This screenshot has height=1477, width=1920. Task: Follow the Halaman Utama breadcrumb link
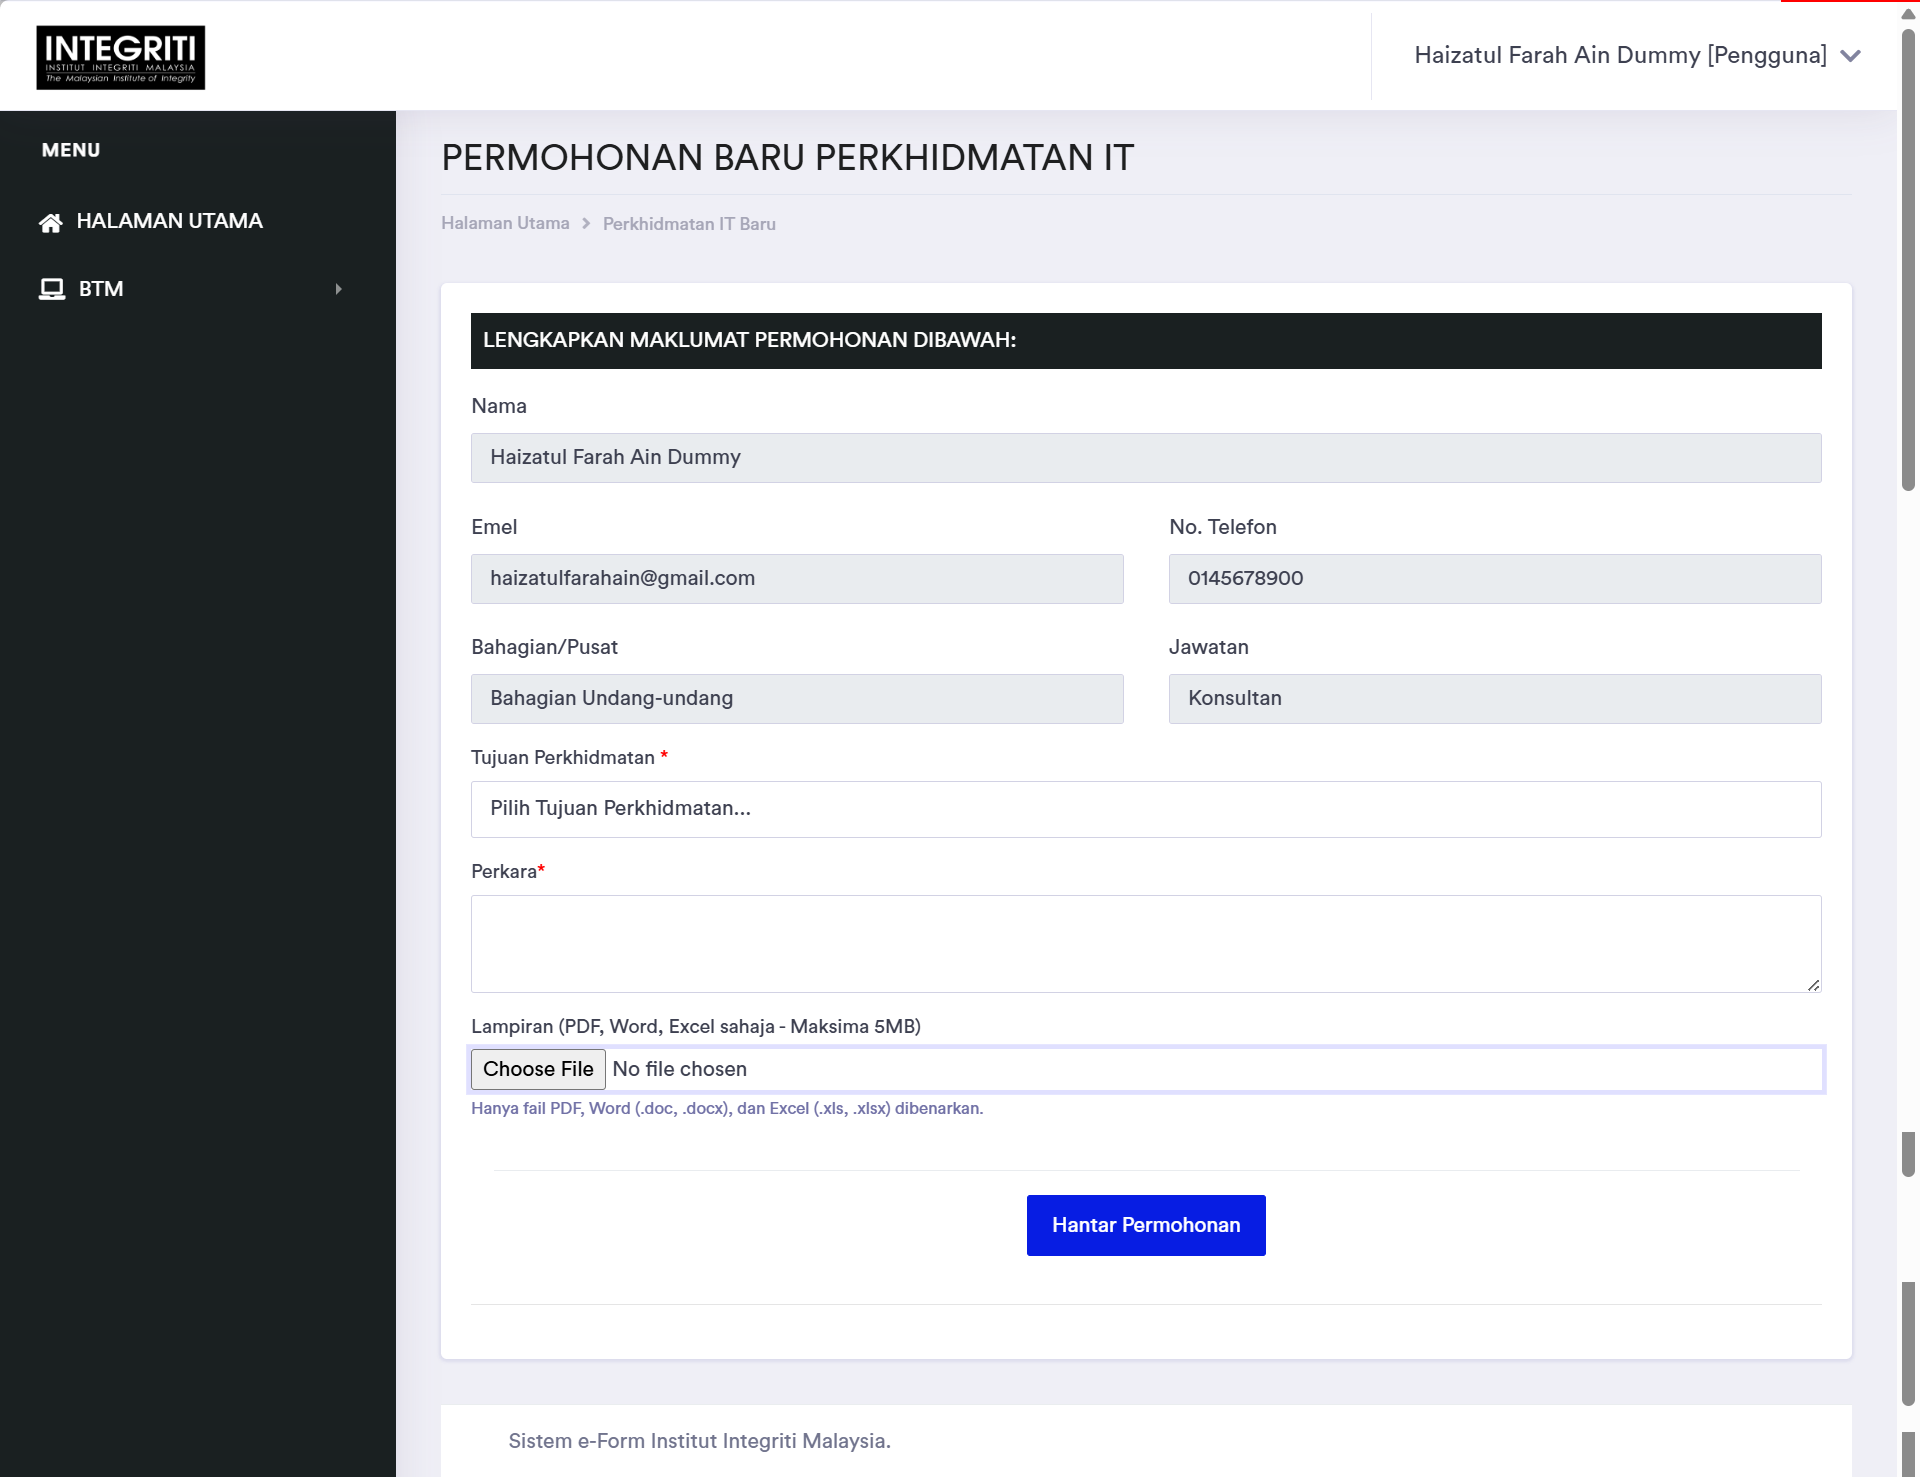(505, 223)
